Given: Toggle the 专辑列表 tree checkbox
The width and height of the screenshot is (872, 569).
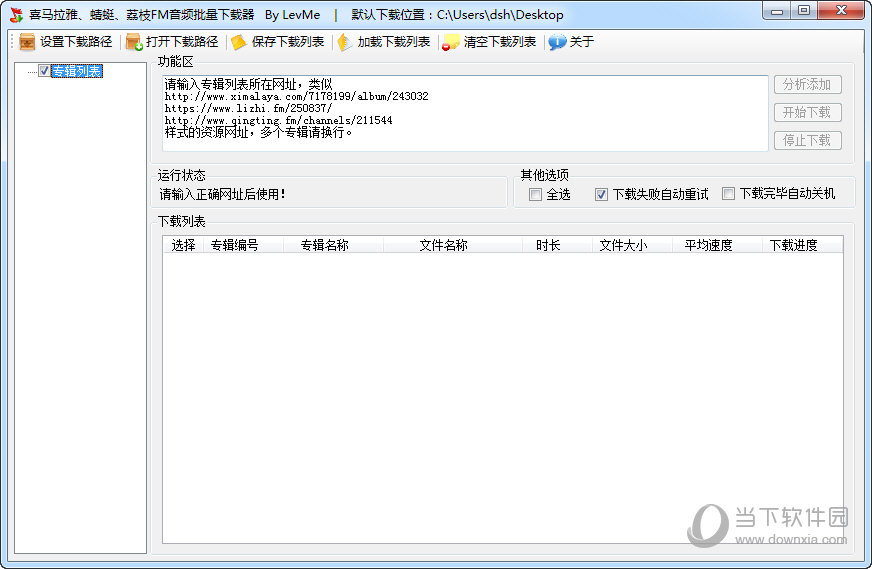Looking at the screenshot, I should (x=44, y=71).
